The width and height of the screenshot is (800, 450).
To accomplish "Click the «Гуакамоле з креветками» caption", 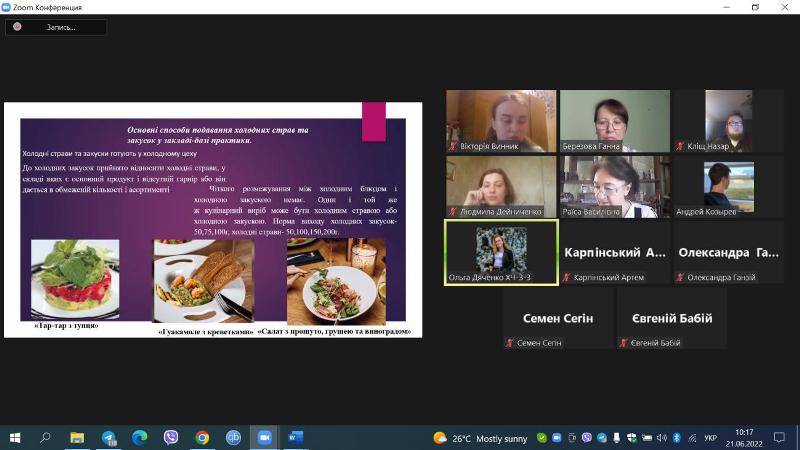I will click(206, 332).
